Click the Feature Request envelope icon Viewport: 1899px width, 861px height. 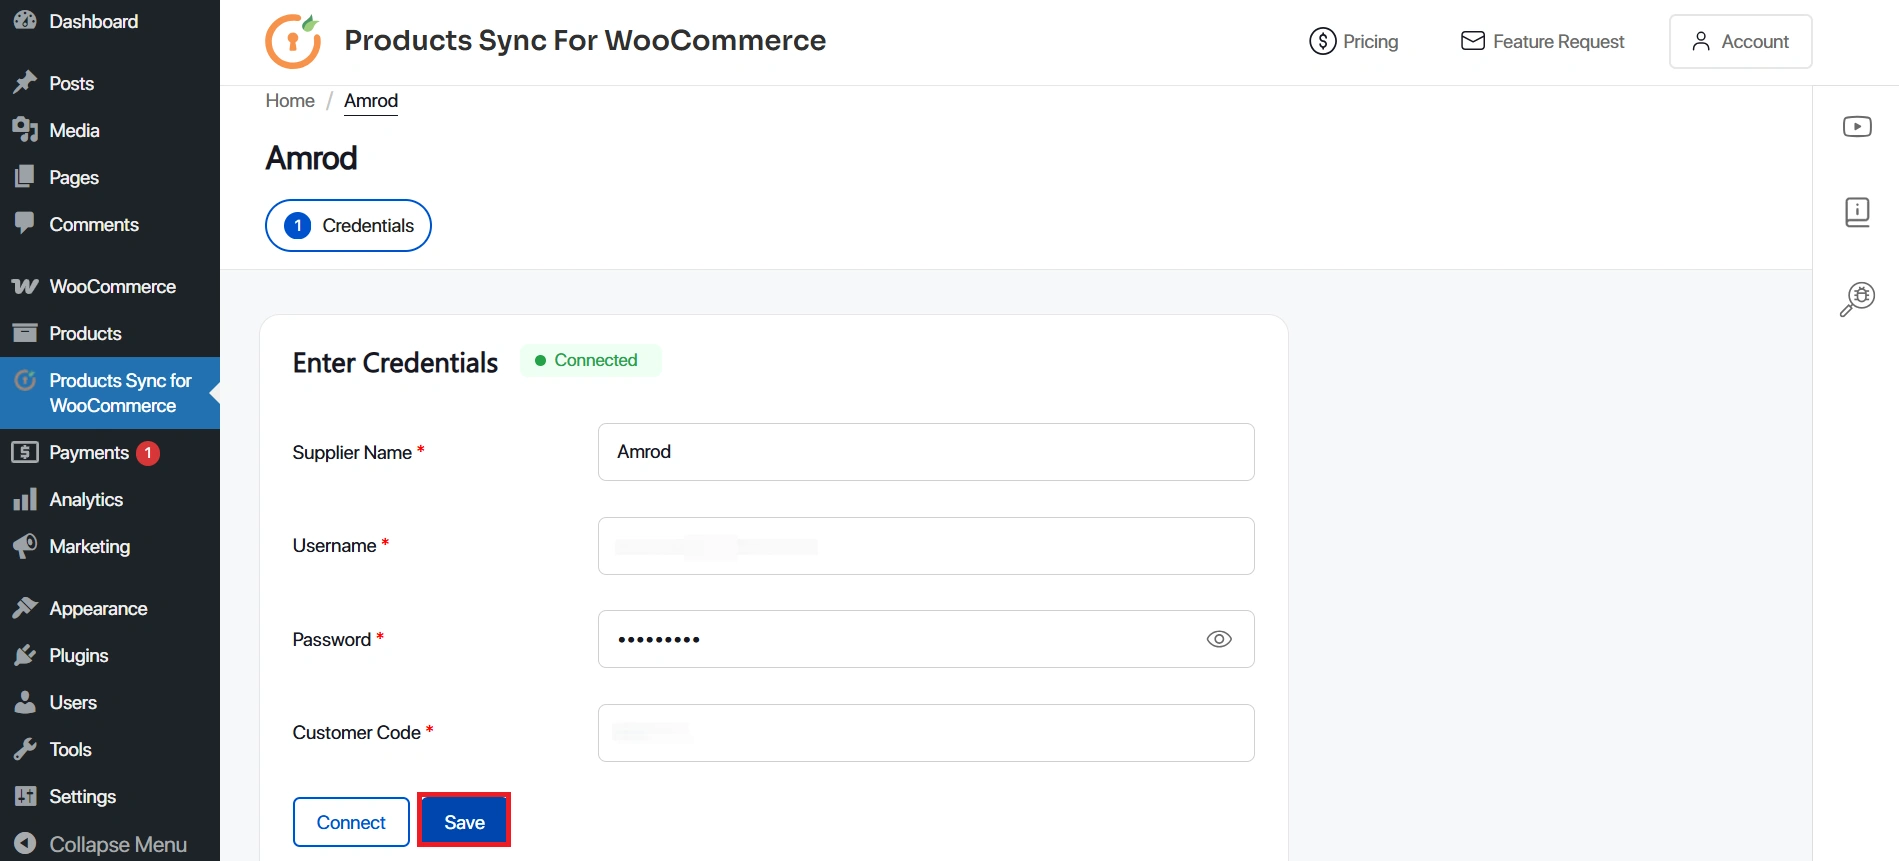click(1472, 41)
